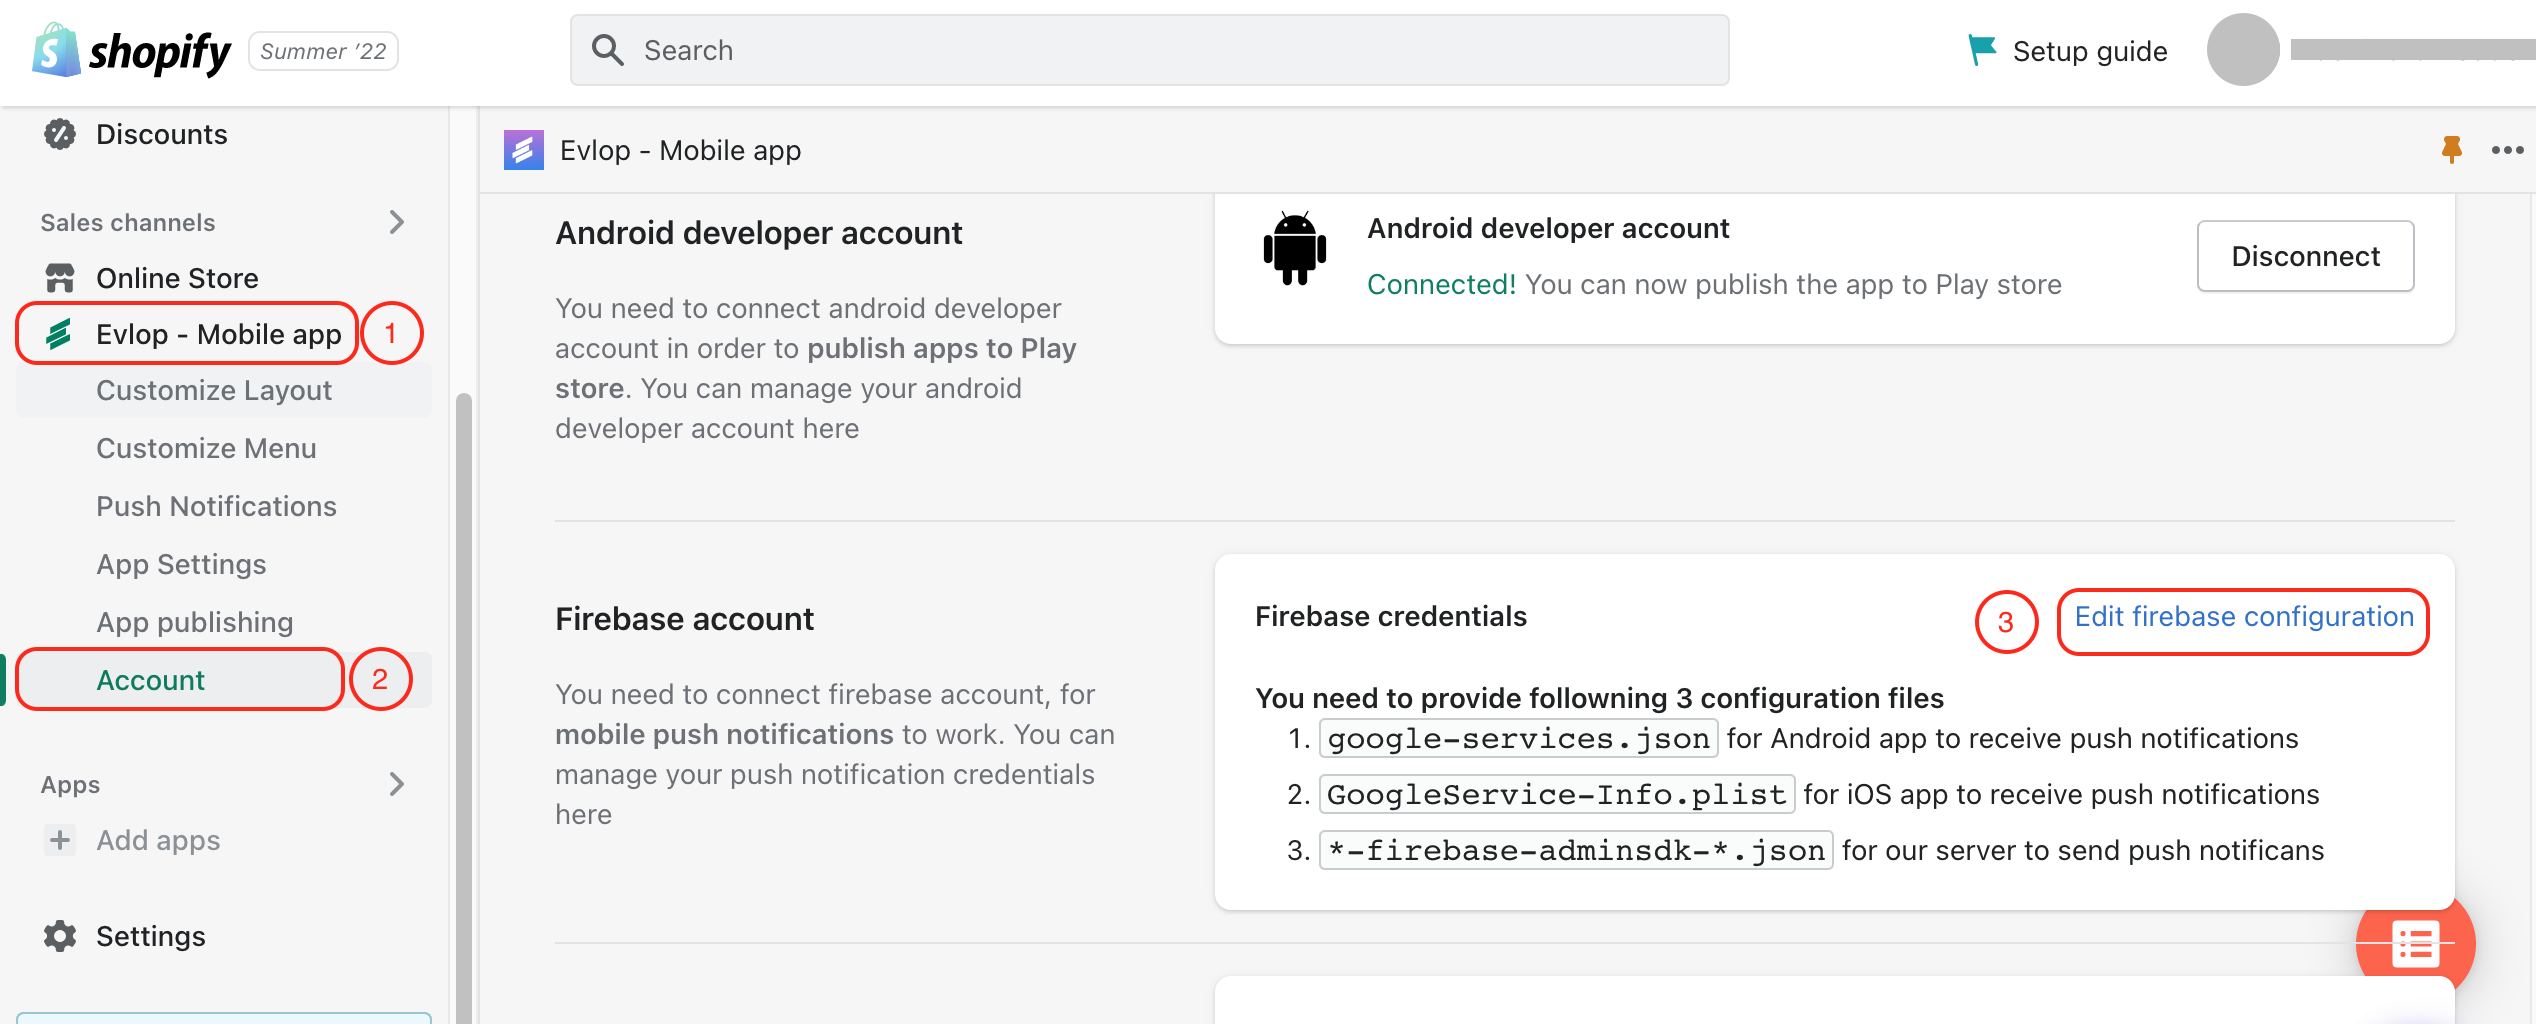The width and height of the screenshot is (2536, 1024).
Task: Focus the Search input field
Action: coord(1149,50)
